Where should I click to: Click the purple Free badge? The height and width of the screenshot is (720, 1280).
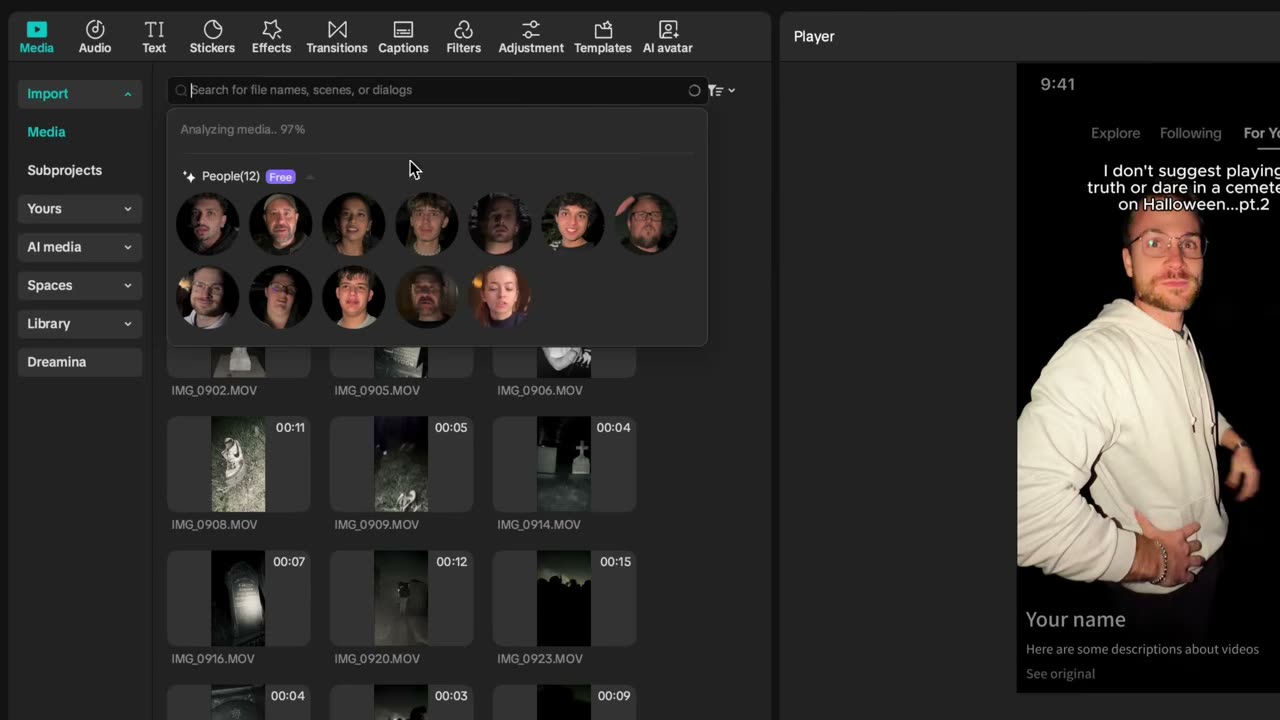click(x=280, y=177)
